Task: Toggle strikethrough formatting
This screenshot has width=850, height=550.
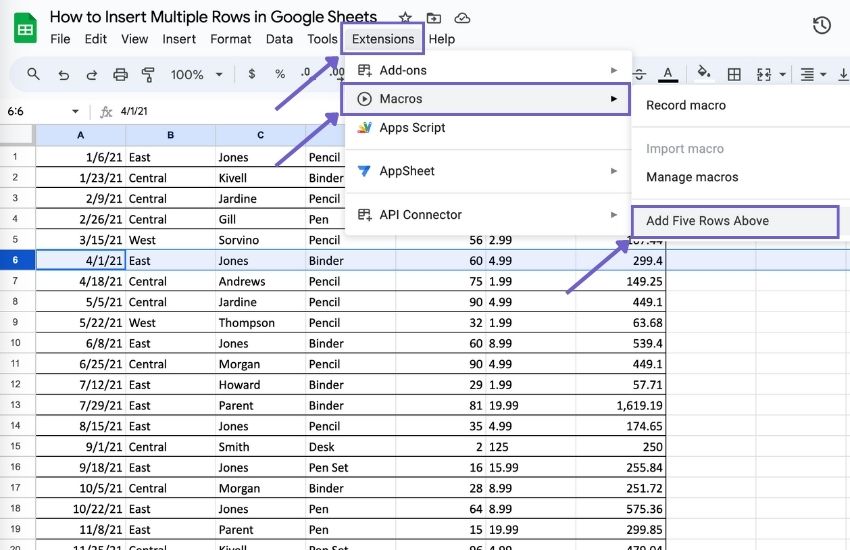Action: point(639,74)
